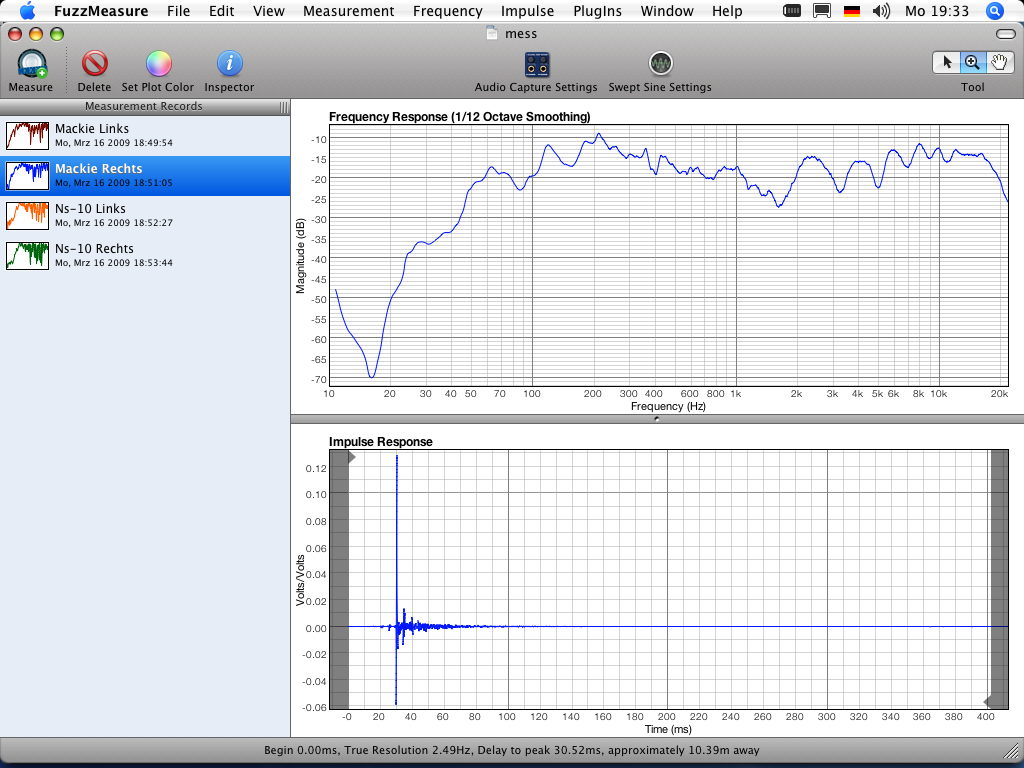Select the zoom magnifier tool
The image size is (1024, 768).
tap(972, 62)
